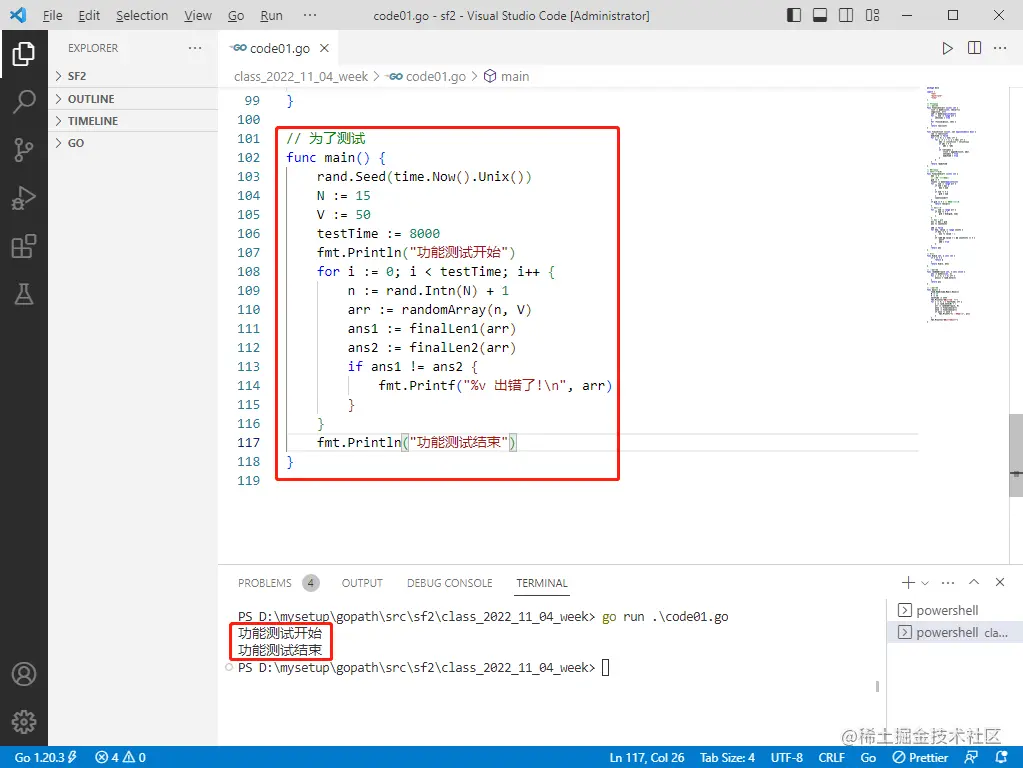Open the Run menu
Image resolution: width=1023 pixels, height=768 pixels.
(x=271, y=15)
